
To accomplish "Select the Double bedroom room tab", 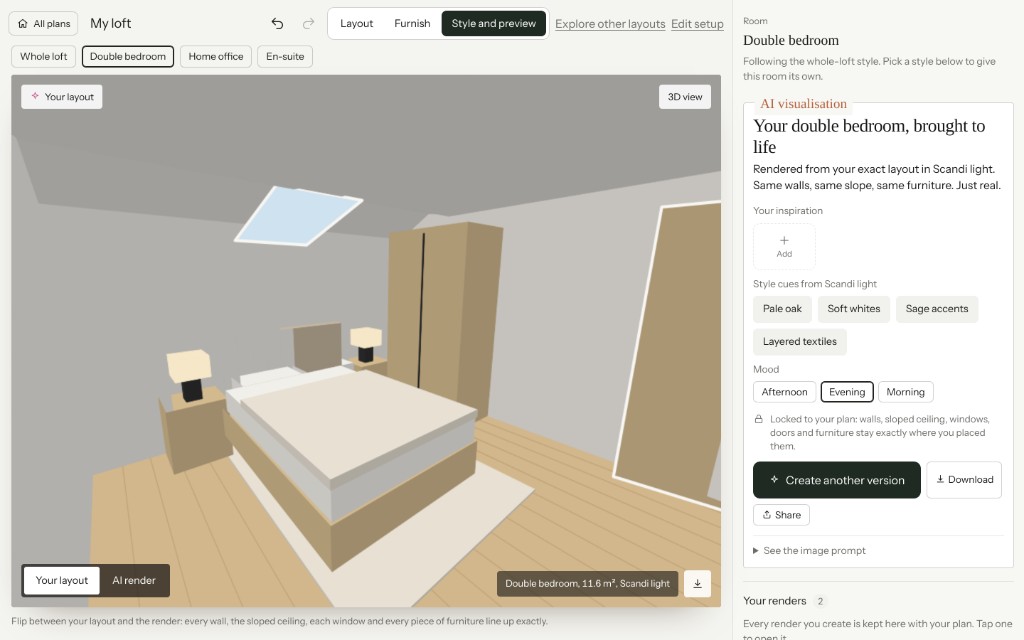I will pos(128,56).
